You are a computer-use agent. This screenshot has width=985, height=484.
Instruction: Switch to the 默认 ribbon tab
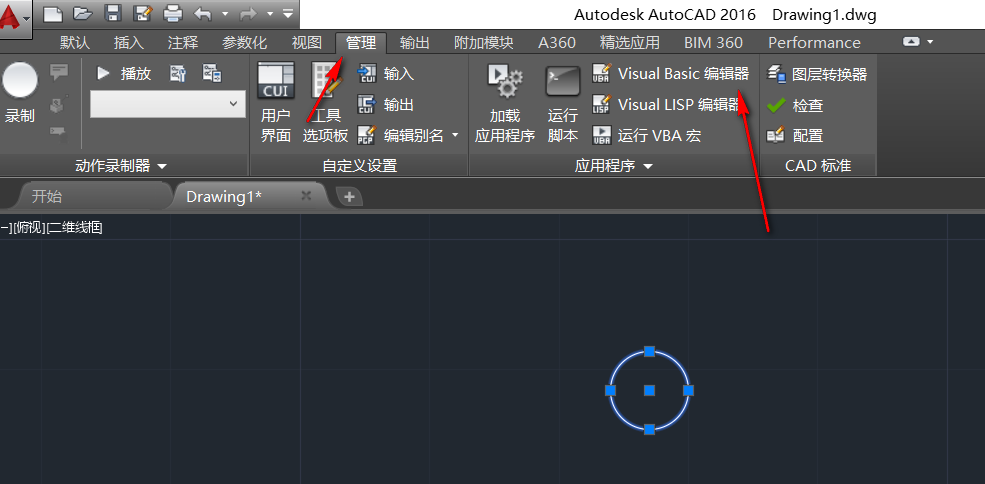point(75,43)
